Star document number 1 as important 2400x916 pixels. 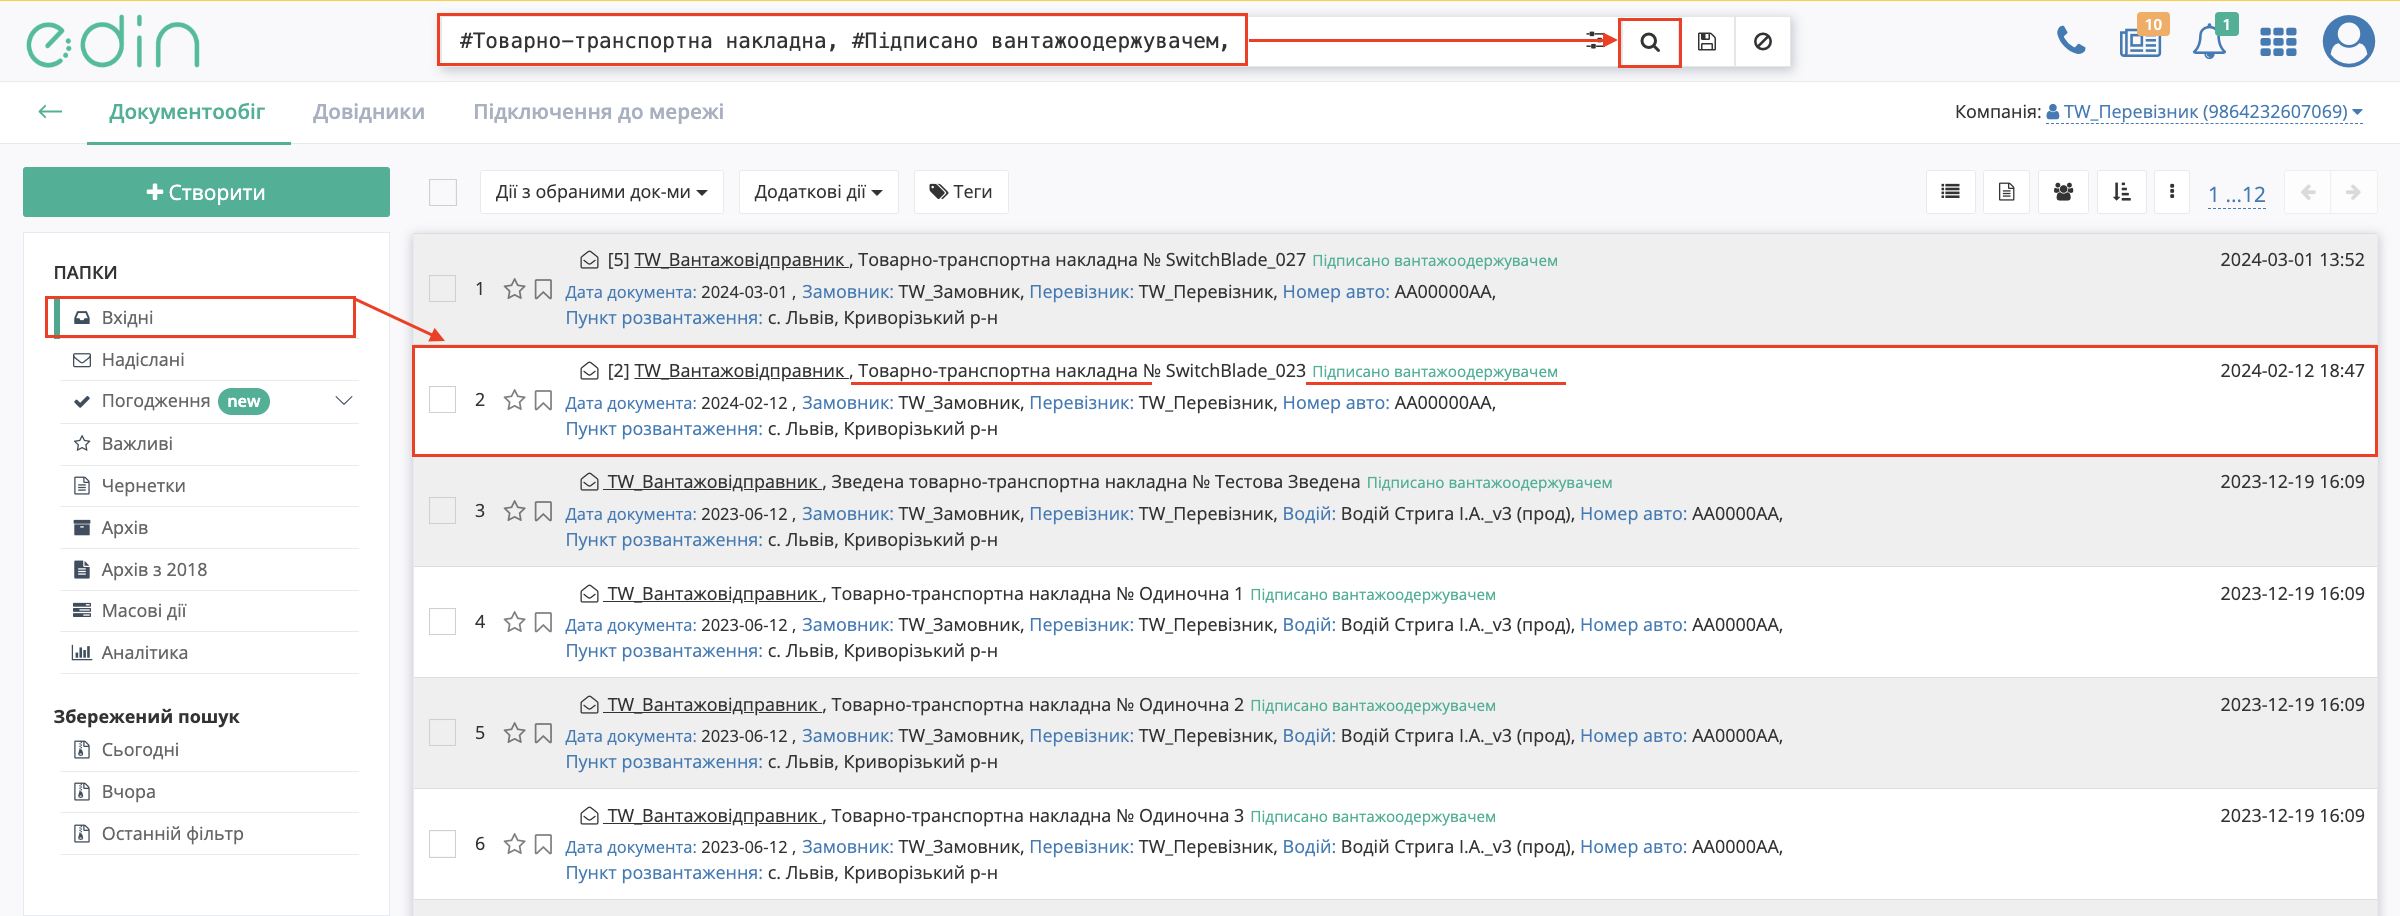514,290
